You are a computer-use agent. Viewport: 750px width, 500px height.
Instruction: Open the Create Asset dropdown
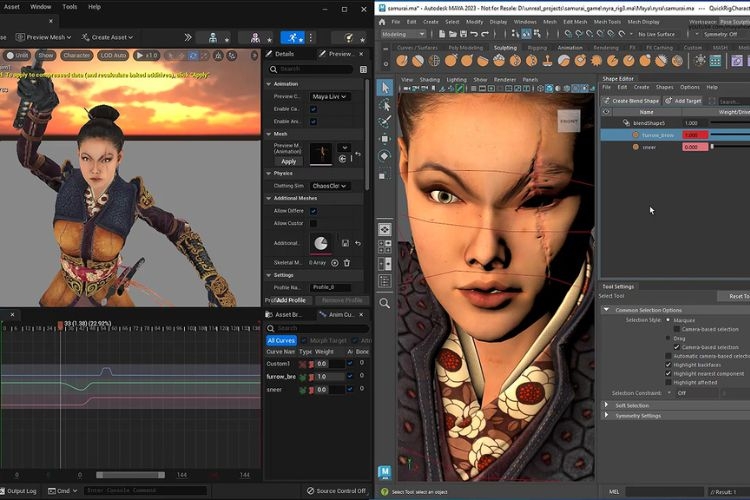coord(107,37)
